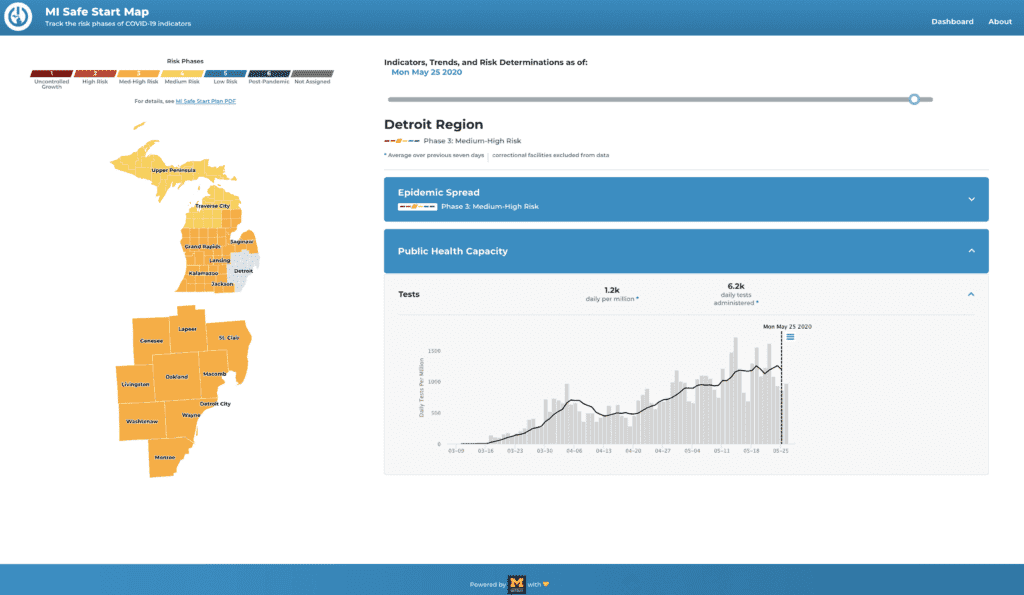This screenshot has width=1024, height=595.
Task: Open the MI Safe Start Plan PDF link
Action: click(206, 101)
